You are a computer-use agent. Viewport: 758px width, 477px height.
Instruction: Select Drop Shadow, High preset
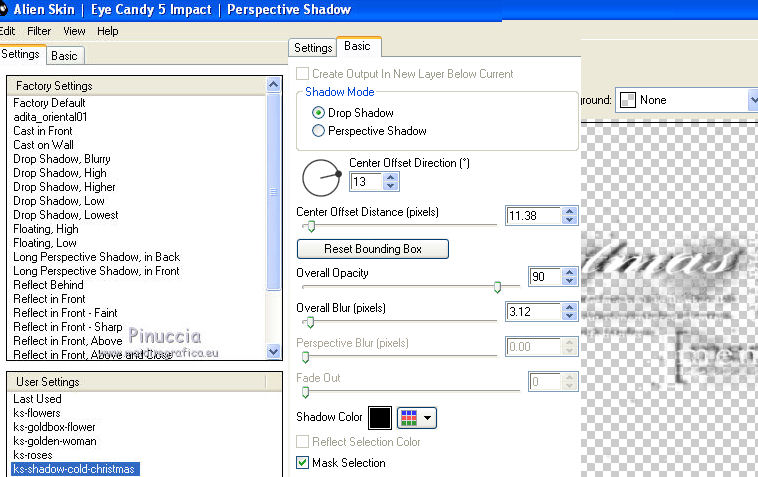pos(60,173)
